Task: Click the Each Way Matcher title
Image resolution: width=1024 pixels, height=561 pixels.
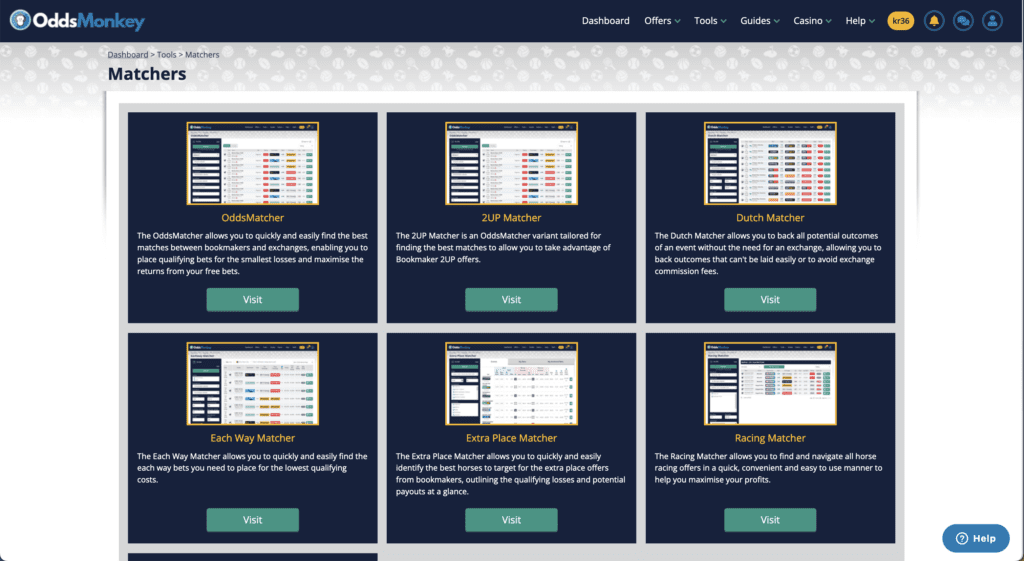Action: pyautogui.click(x=253, y=438)
